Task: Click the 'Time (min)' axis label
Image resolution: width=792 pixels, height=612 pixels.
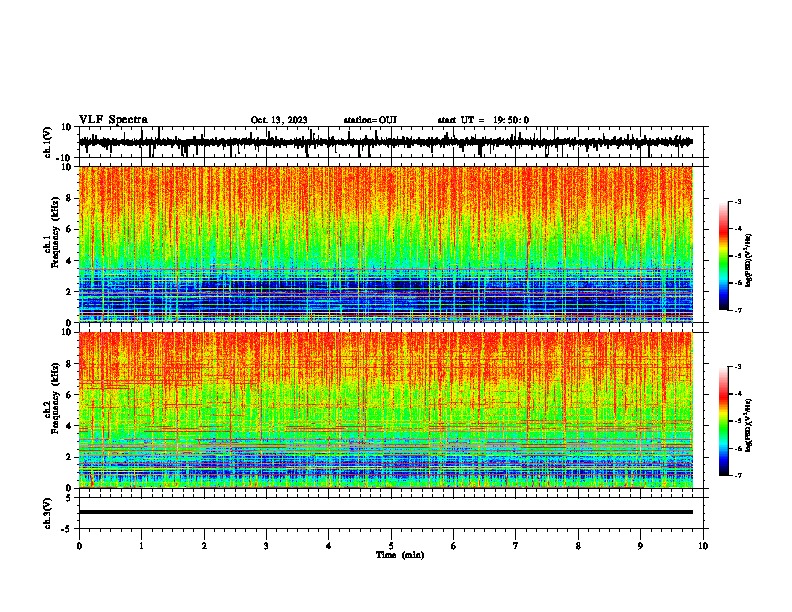Action: click(400, 555)
